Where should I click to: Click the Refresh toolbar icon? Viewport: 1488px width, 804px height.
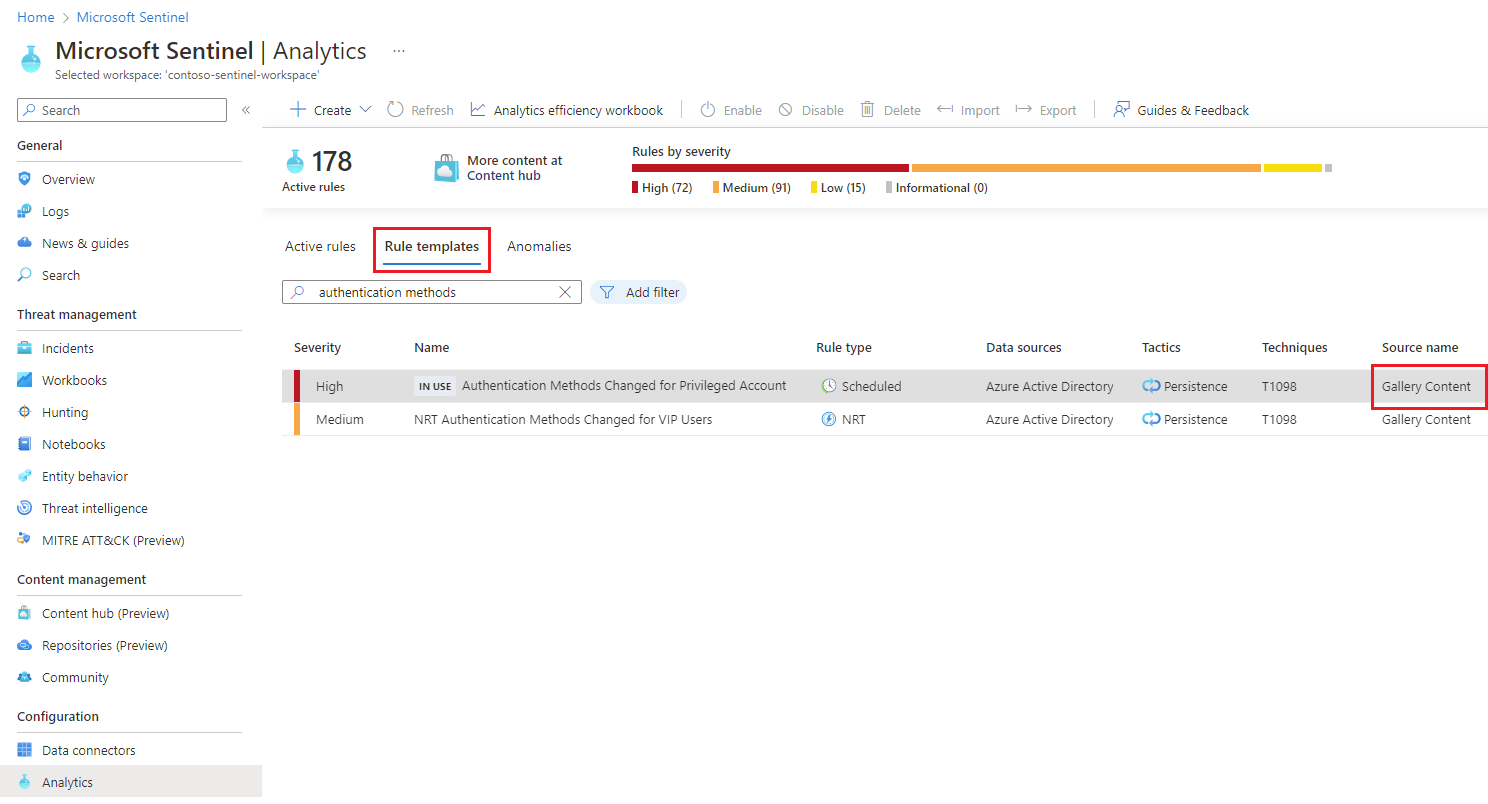pos(396,109)
